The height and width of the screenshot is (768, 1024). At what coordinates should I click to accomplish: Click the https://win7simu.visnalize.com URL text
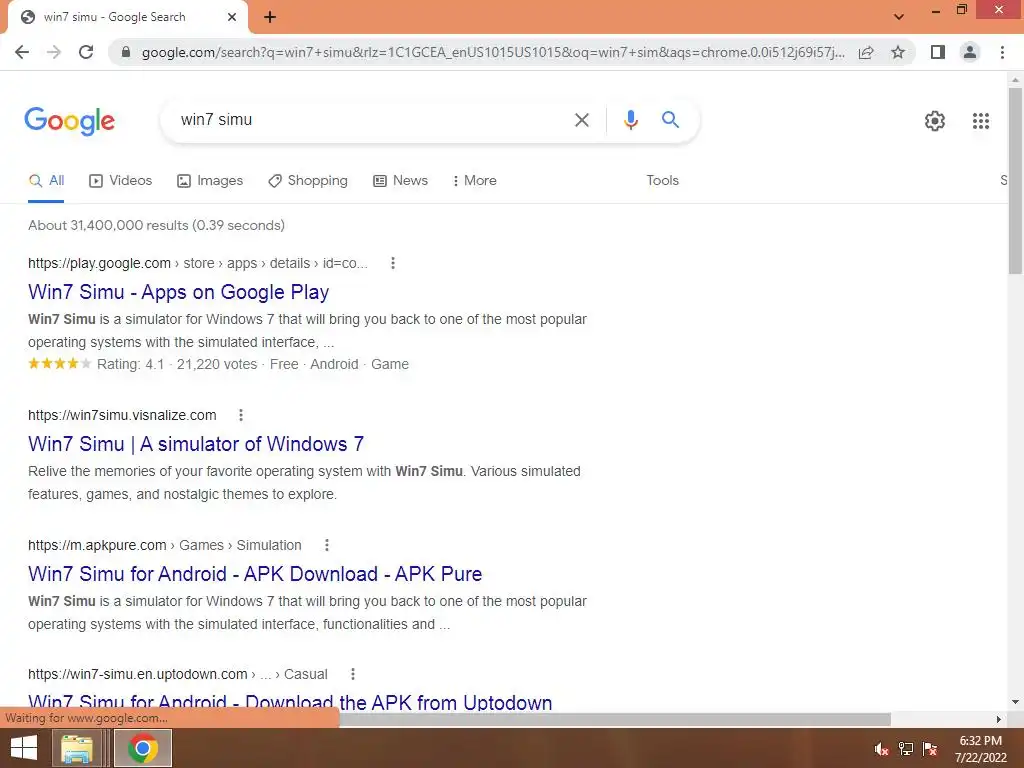click(x=122, y=415)
